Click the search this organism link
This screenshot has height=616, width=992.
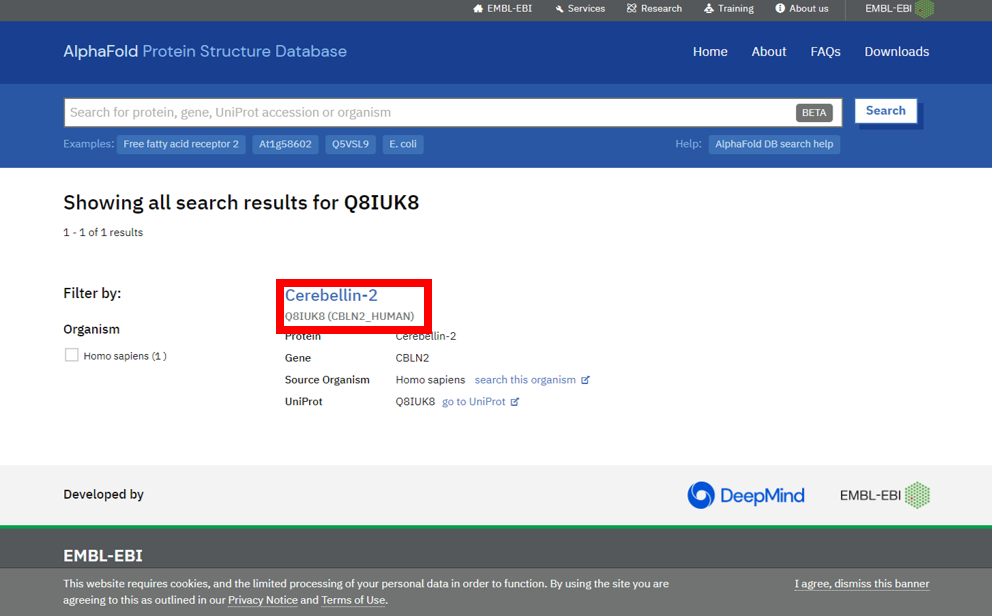click(x=525, y=379)
